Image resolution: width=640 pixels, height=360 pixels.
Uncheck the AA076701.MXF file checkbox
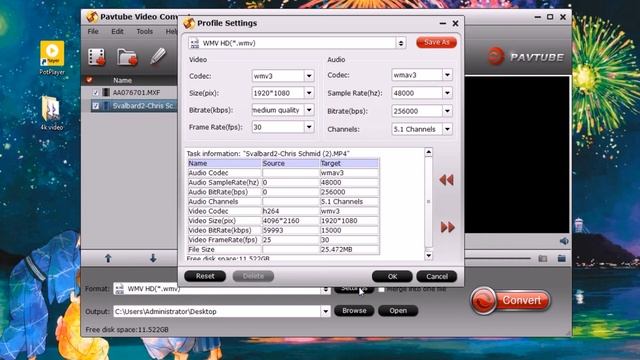(x=96, y=93)
